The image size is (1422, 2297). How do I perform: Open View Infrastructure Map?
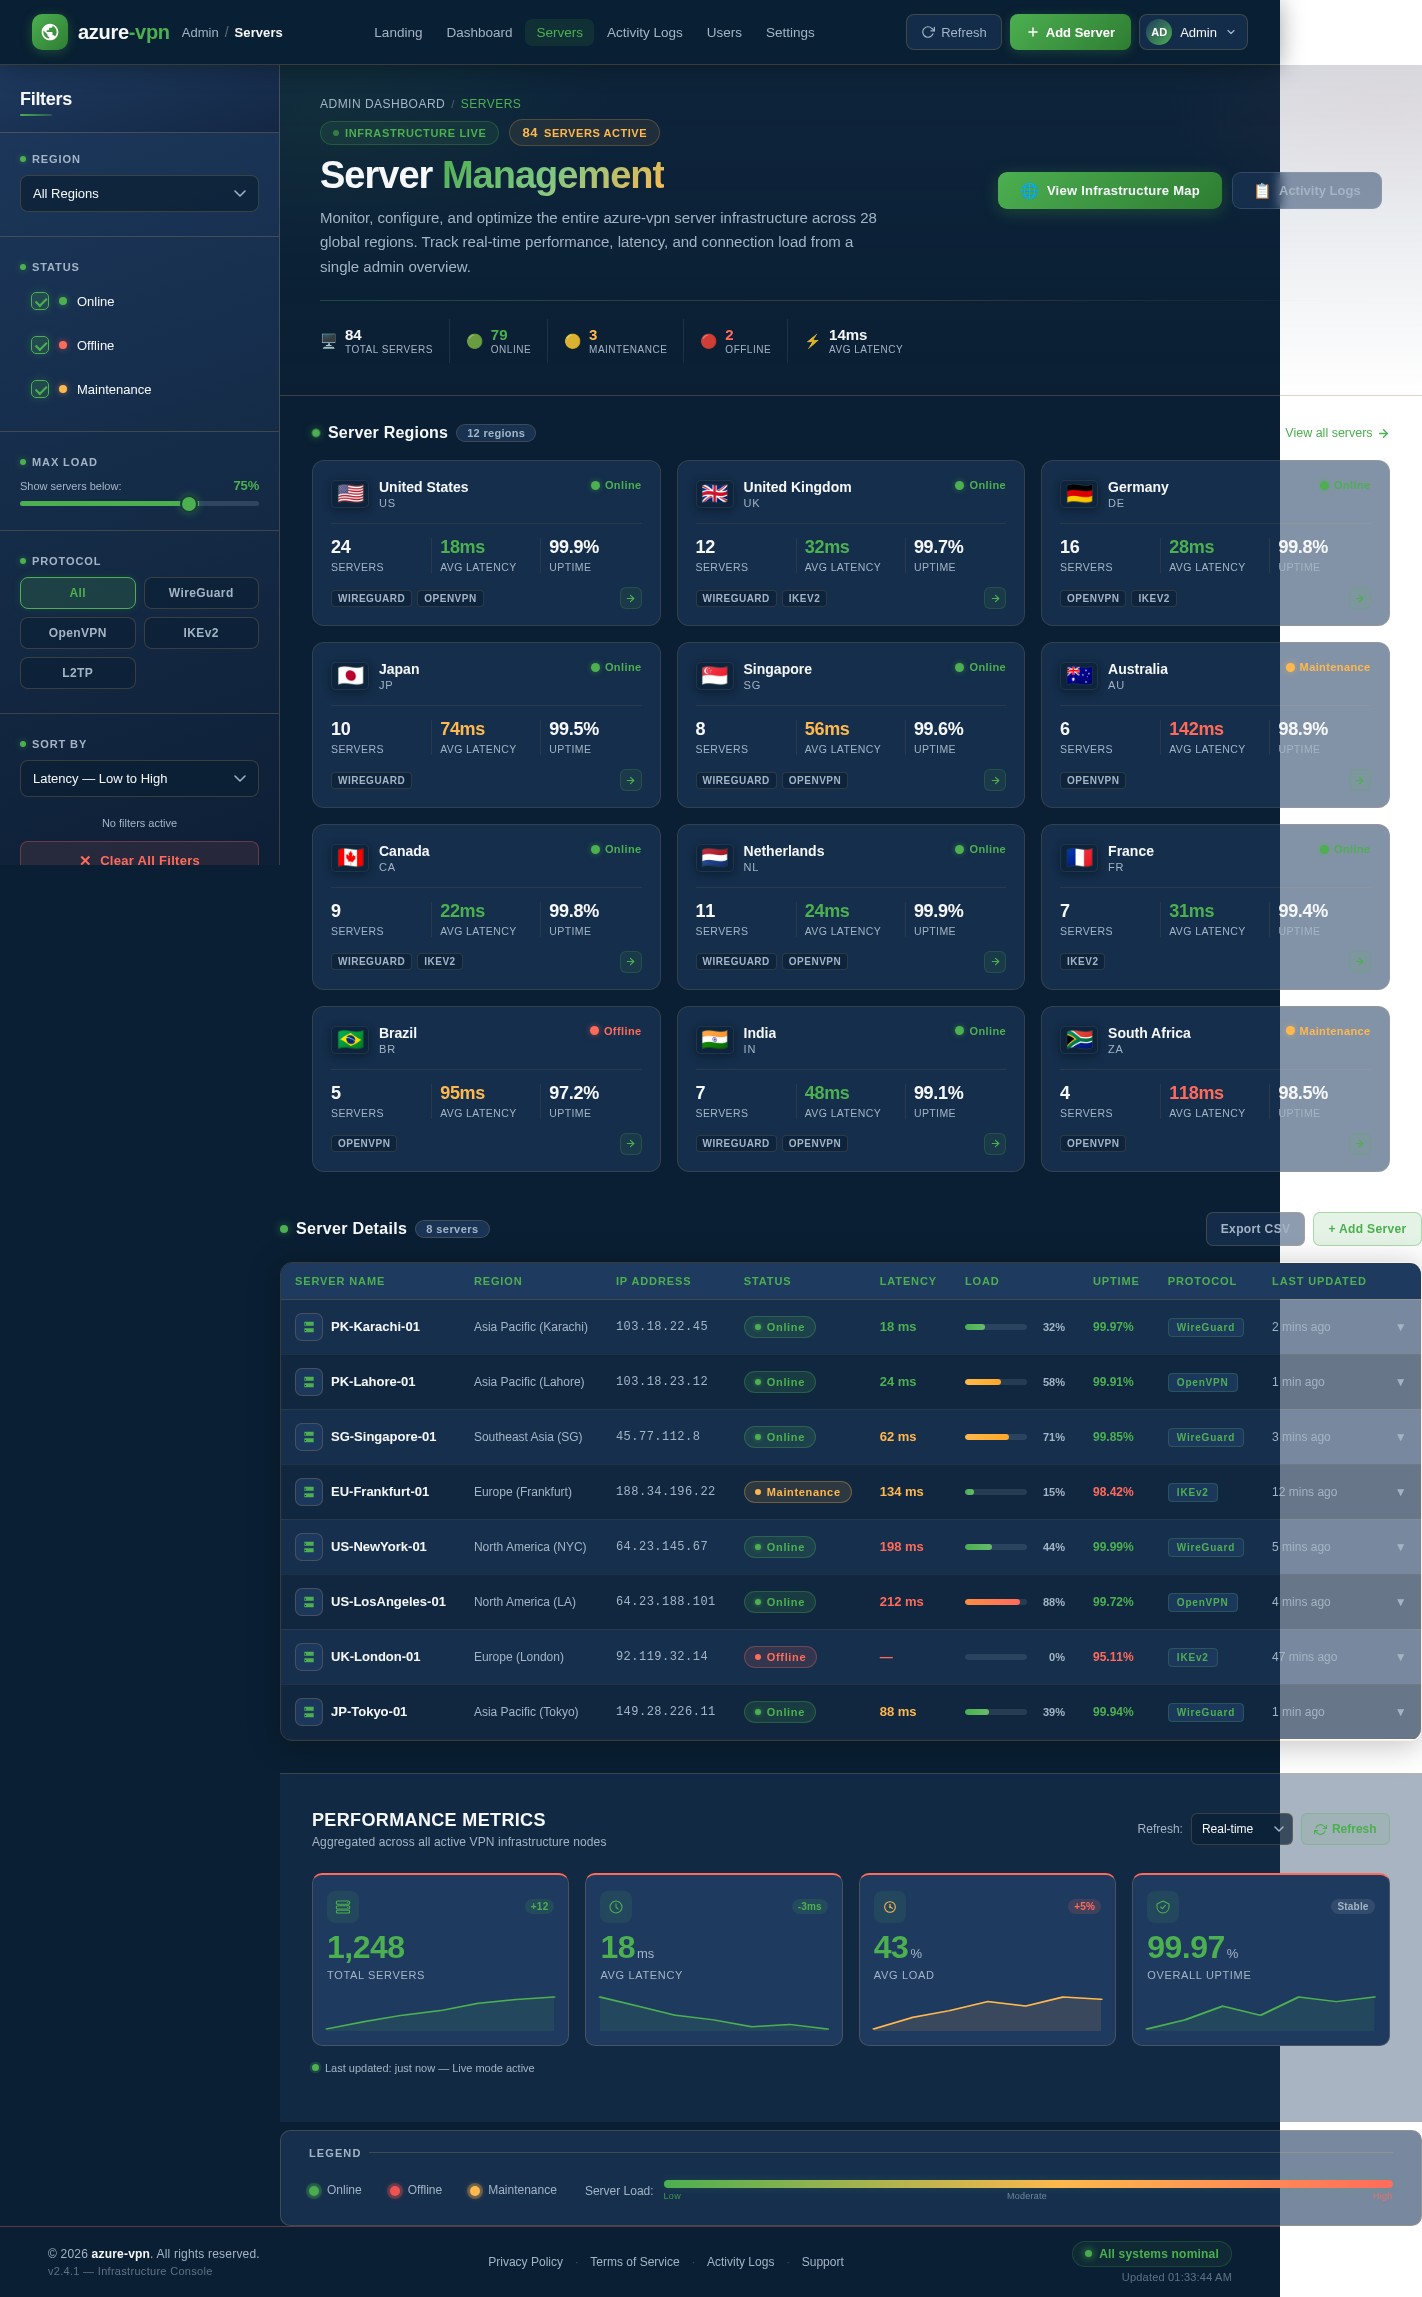(x=1110, y=190)
